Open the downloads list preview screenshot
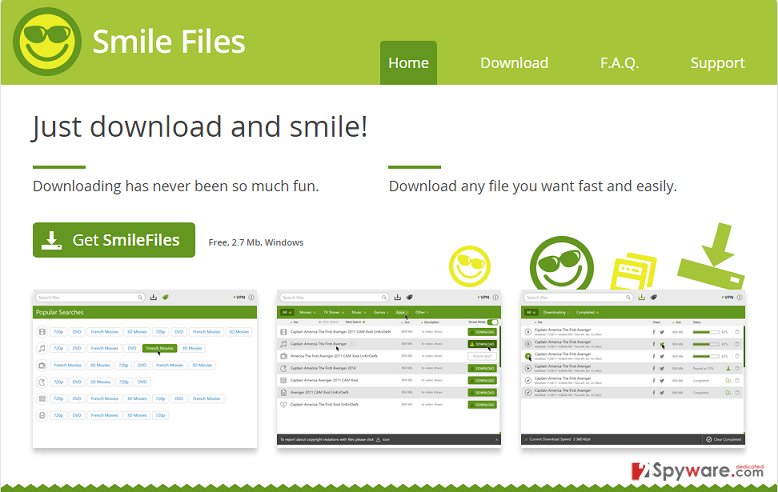This screenshot has height=492, width=778. [x=633, y=368]
